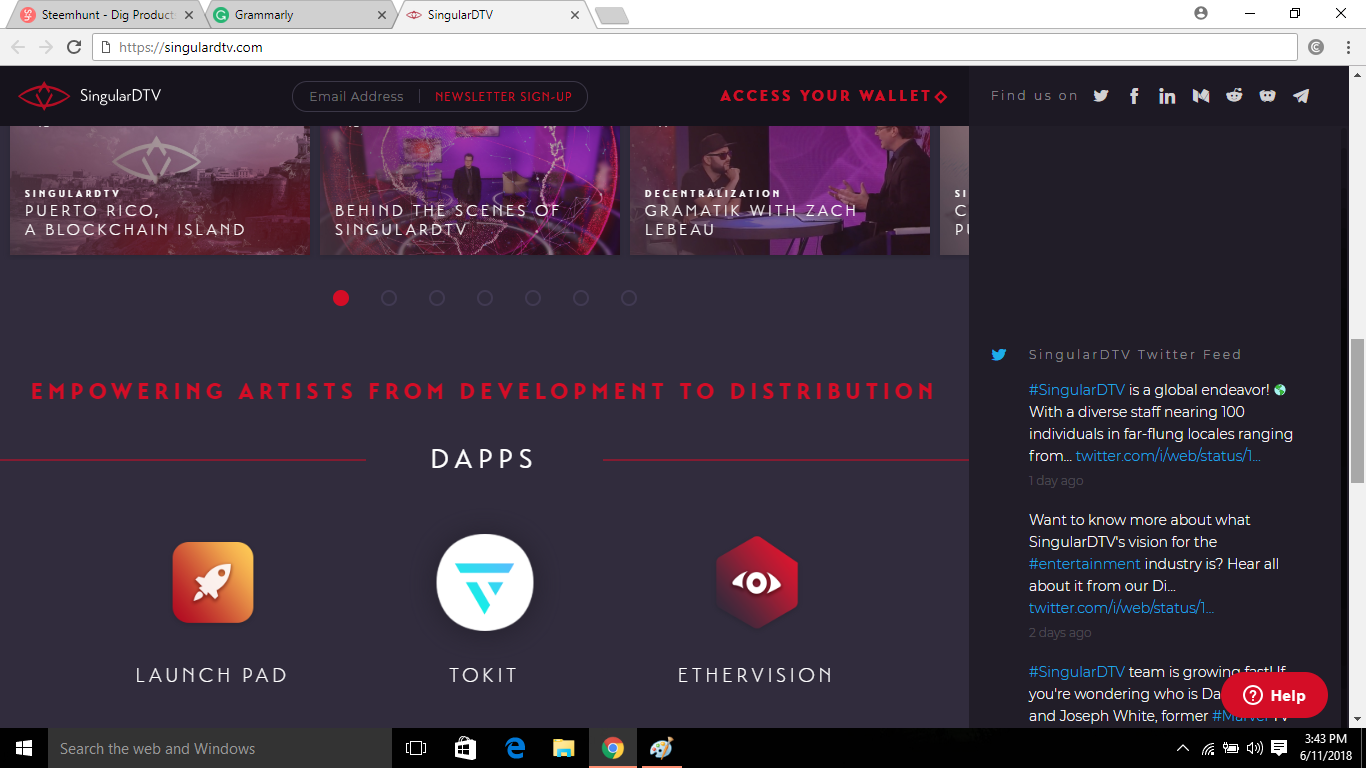Click Access Your Wallet link
This screenshot has height=768, width=1366.
coord(833,96)
